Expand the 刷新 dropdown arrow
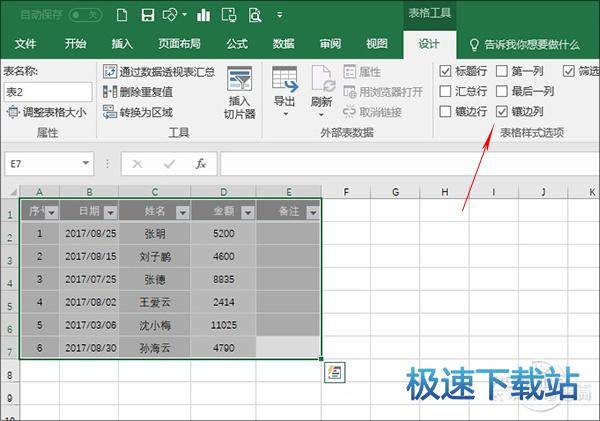The image size is (600, 421). coord(321,114)
